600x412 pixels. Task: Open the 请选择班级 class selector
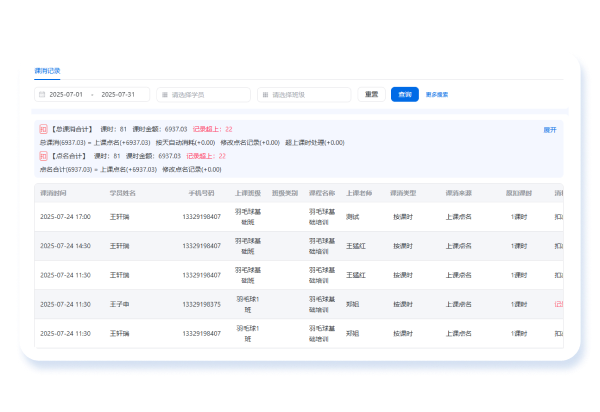304,95
